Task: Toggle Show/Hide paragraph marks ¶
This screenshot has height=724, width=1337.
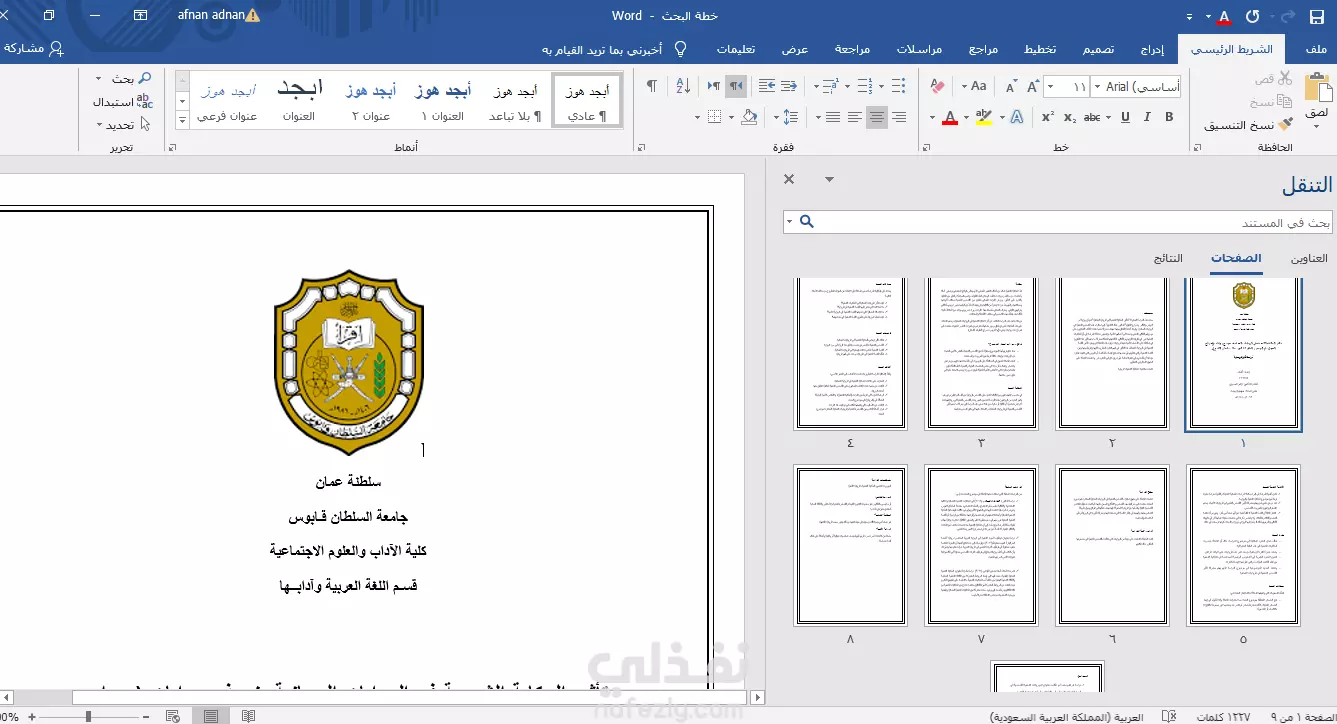Action: (652, 86)
